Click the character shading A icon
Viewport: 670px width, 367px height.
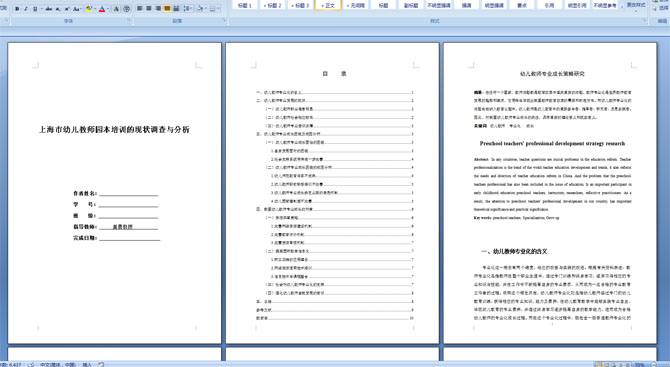[116, 9]
